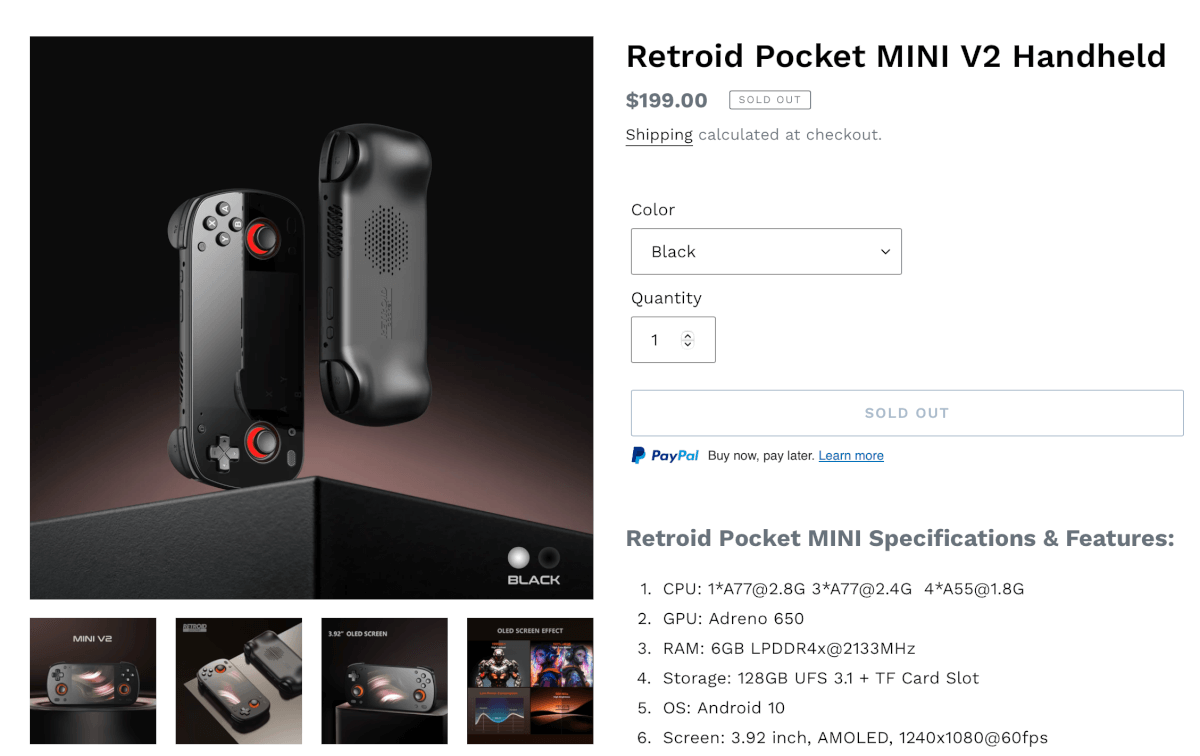The height and width of the screenshot is (756, 1200).
Task: Decrease quantity using stepper down arrow
Action: (687, 344)
